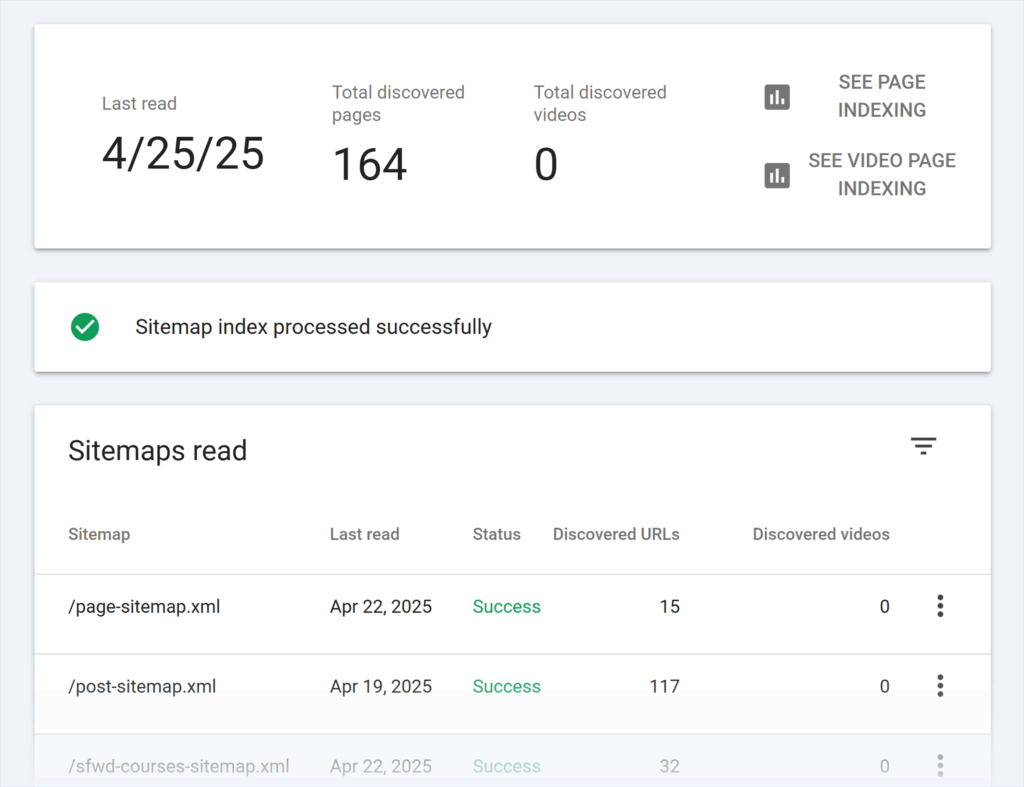
Task: Open the three-dot menu for post-sitemap.xml
Action: tap(940, 686)
